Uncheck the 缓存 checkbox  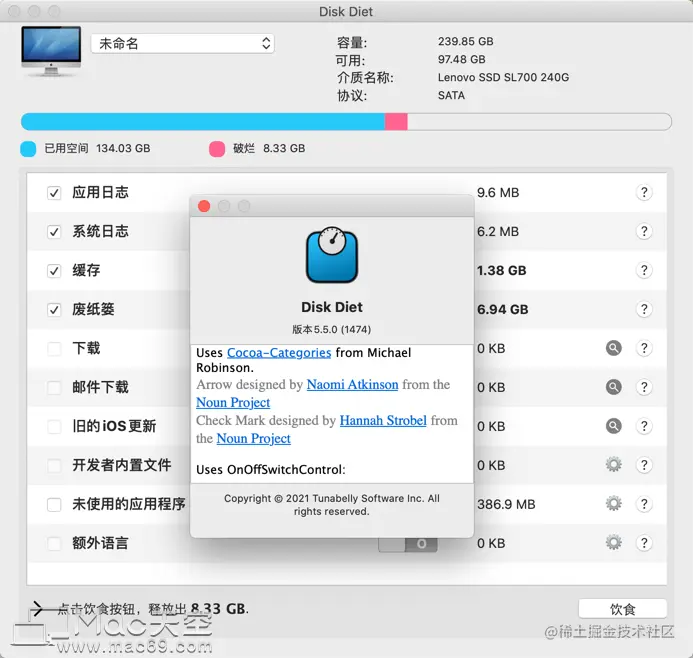tap(54, 270)
